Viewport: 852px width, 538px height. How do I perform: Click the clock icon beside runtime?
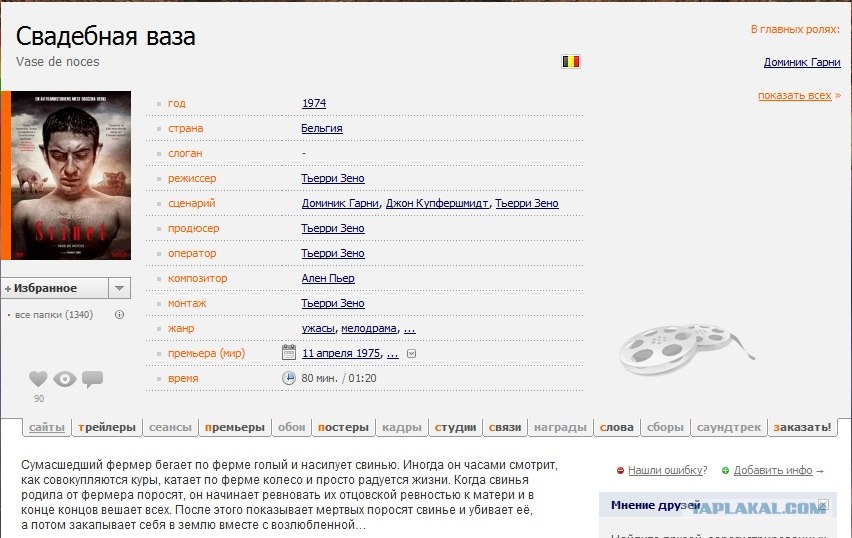click(289, 378)
